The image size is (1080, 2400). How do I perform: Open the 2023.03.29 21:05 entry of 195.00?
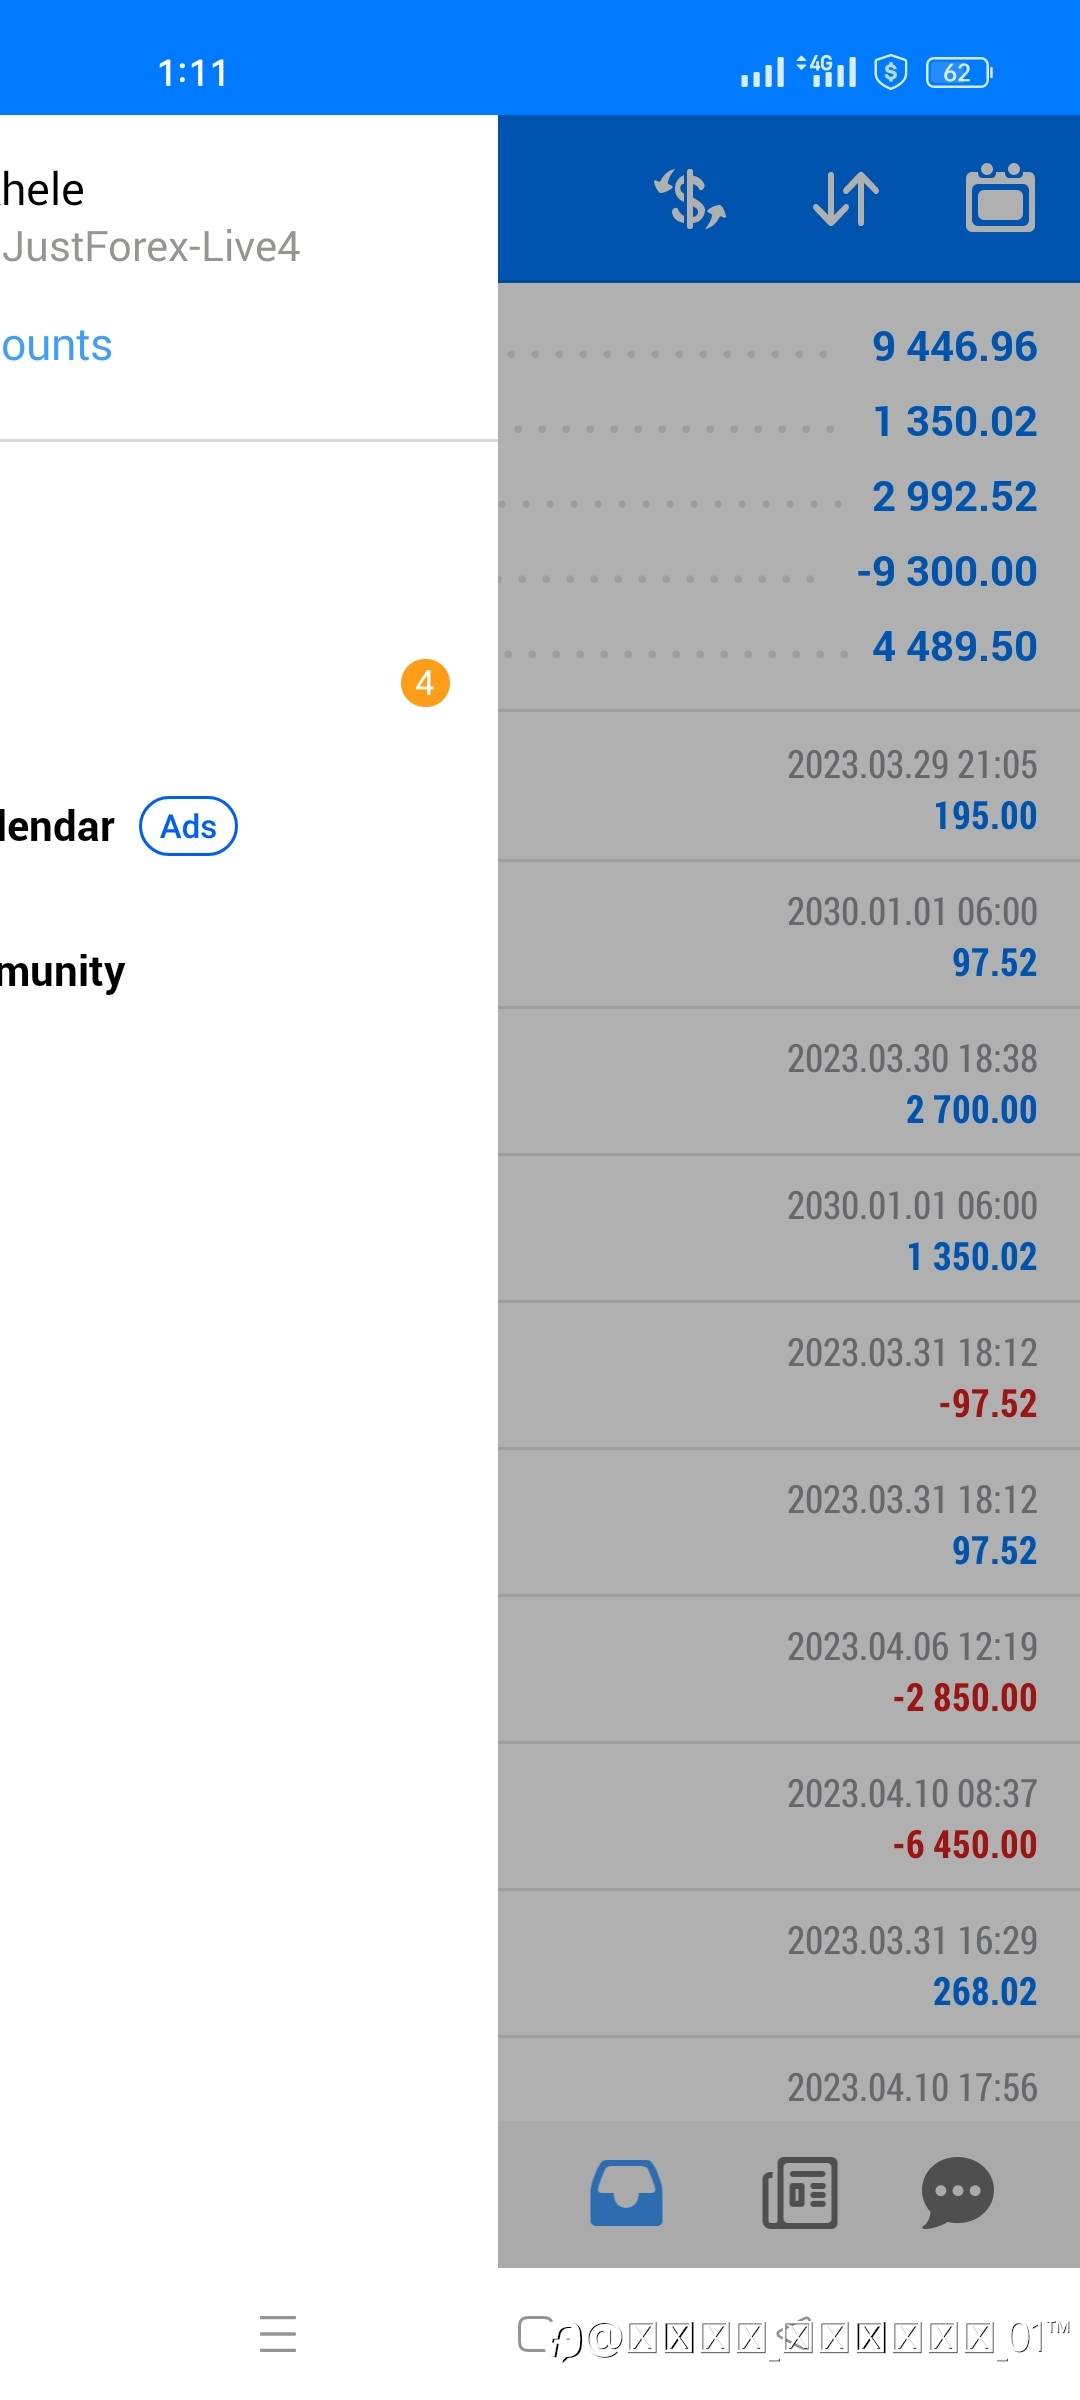pos(788,789)
